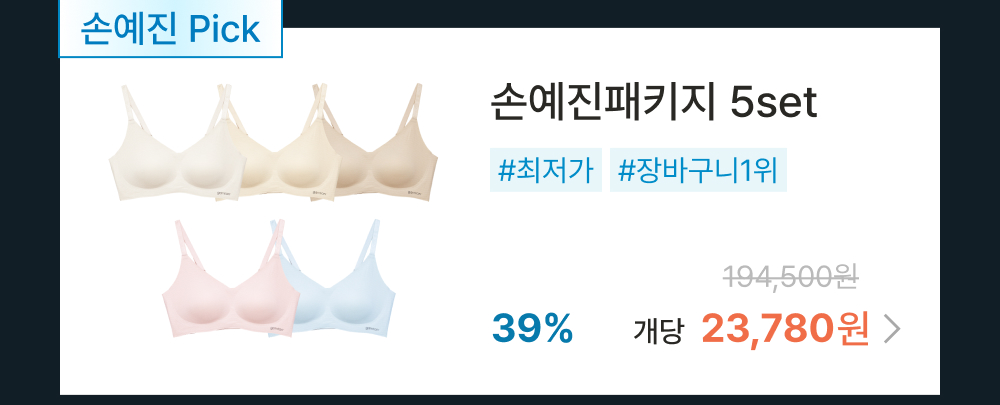
Task: Open product page via gray chevron arrow
Action: (x=892, y=330)
